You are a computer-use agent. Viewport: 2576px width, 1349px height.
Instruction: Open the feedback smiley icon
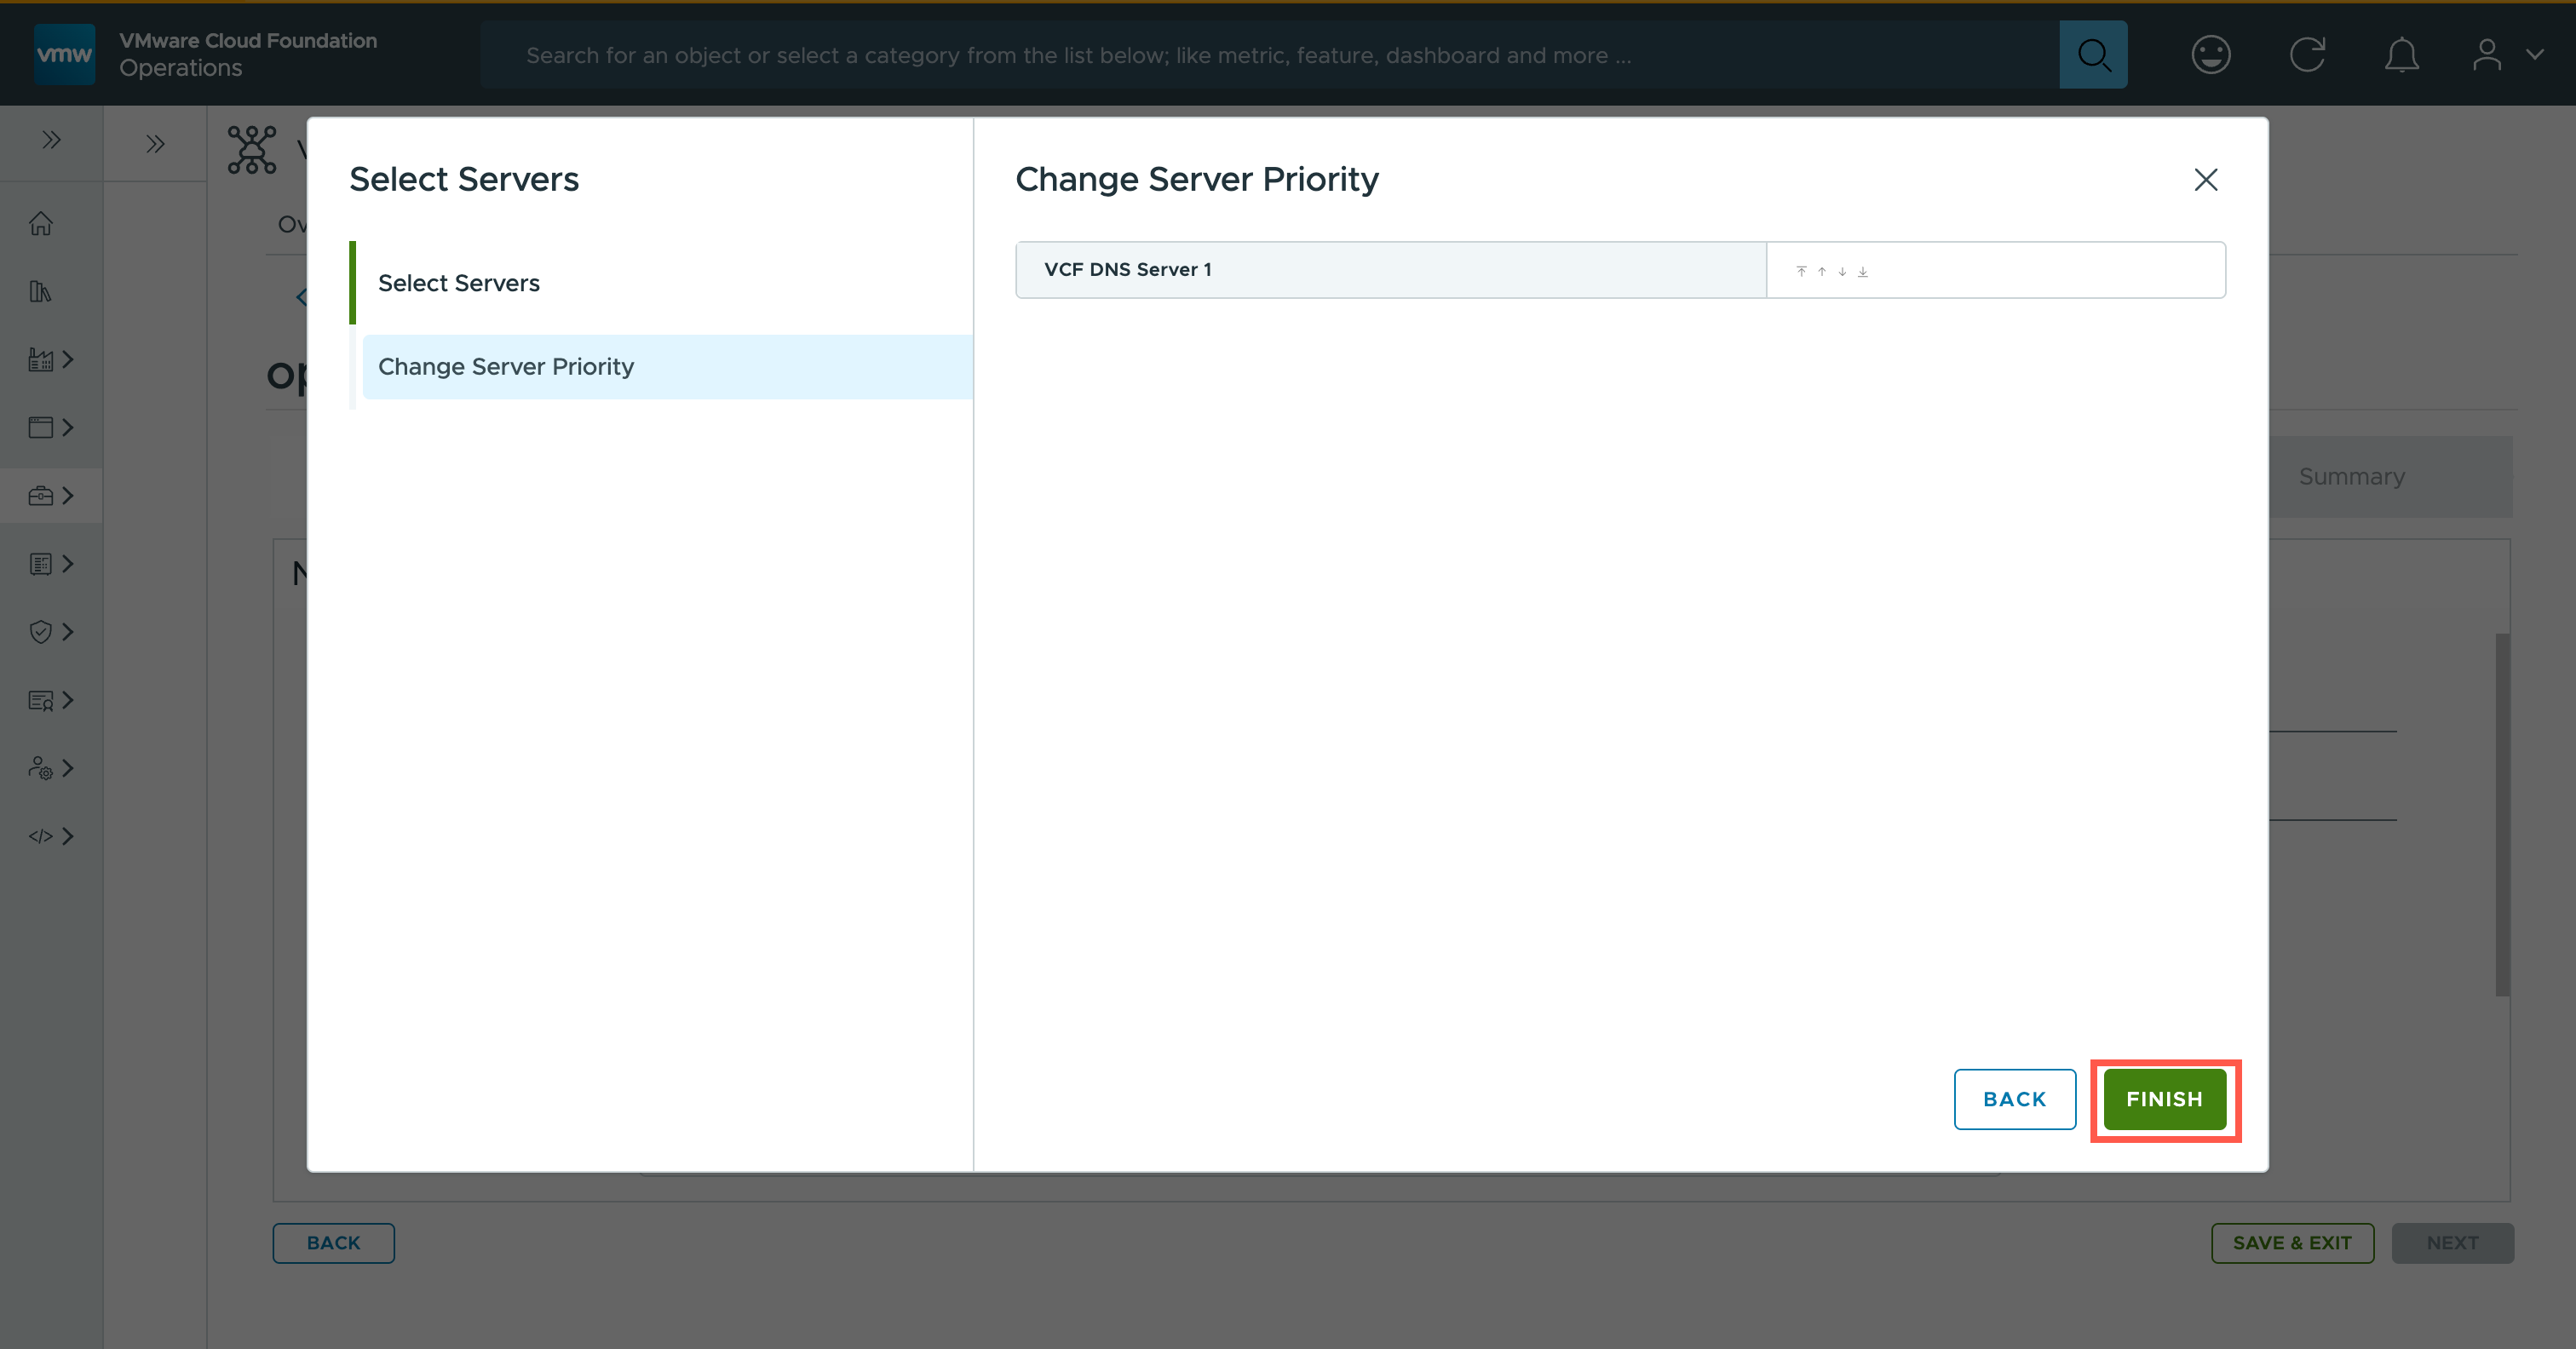click(x=2210, y=55)
